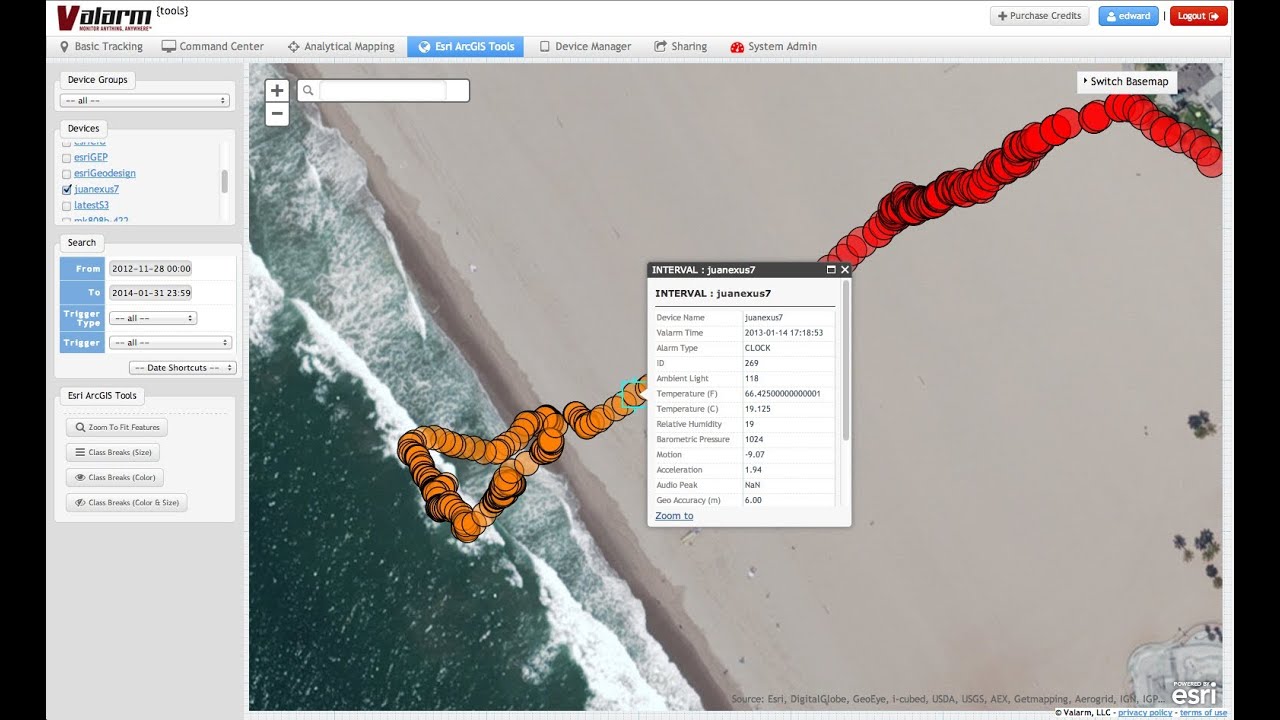This screenshot has height=720, width=1280.
Task: Toggle the latestS3 device checkbox
Action: point(66,205)
